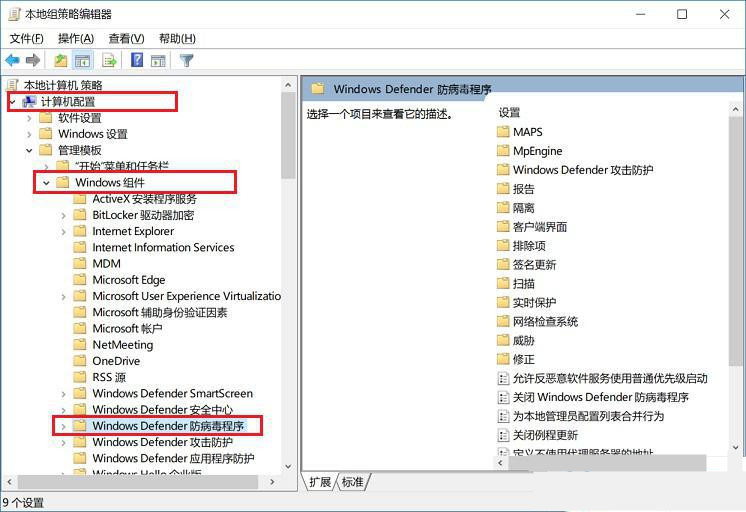The height and width of the screenshot is (512, 746).
Task: Click the Forward arrow toolbar icon
Action: tap(33, 60)
